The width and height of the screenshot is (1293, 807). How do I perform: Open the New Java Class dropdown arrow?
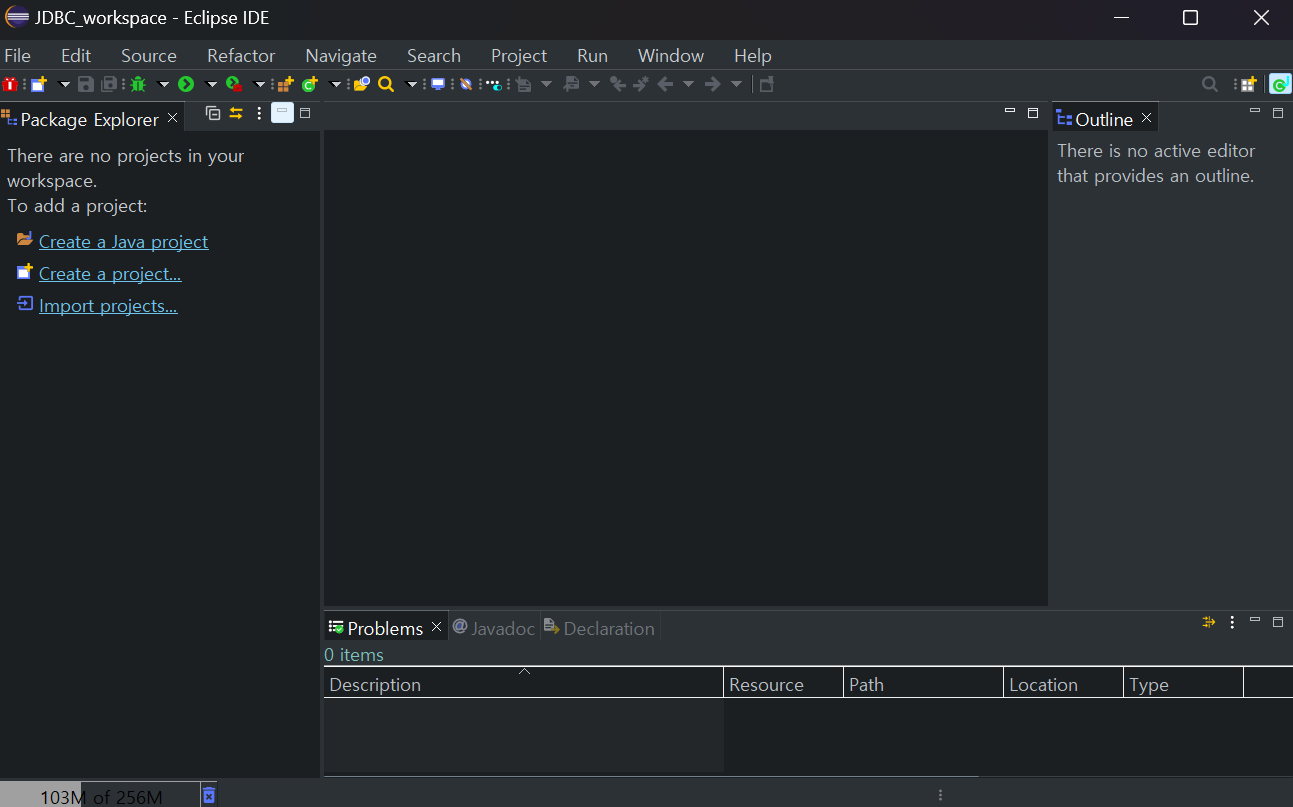click(335, 85)
